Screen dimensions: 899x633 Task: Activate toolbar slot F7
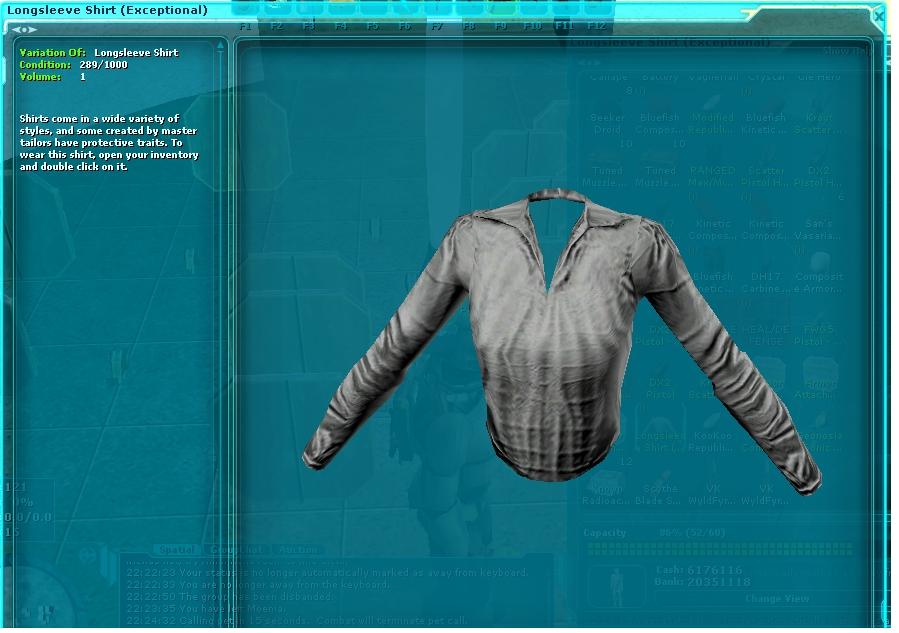437,26
